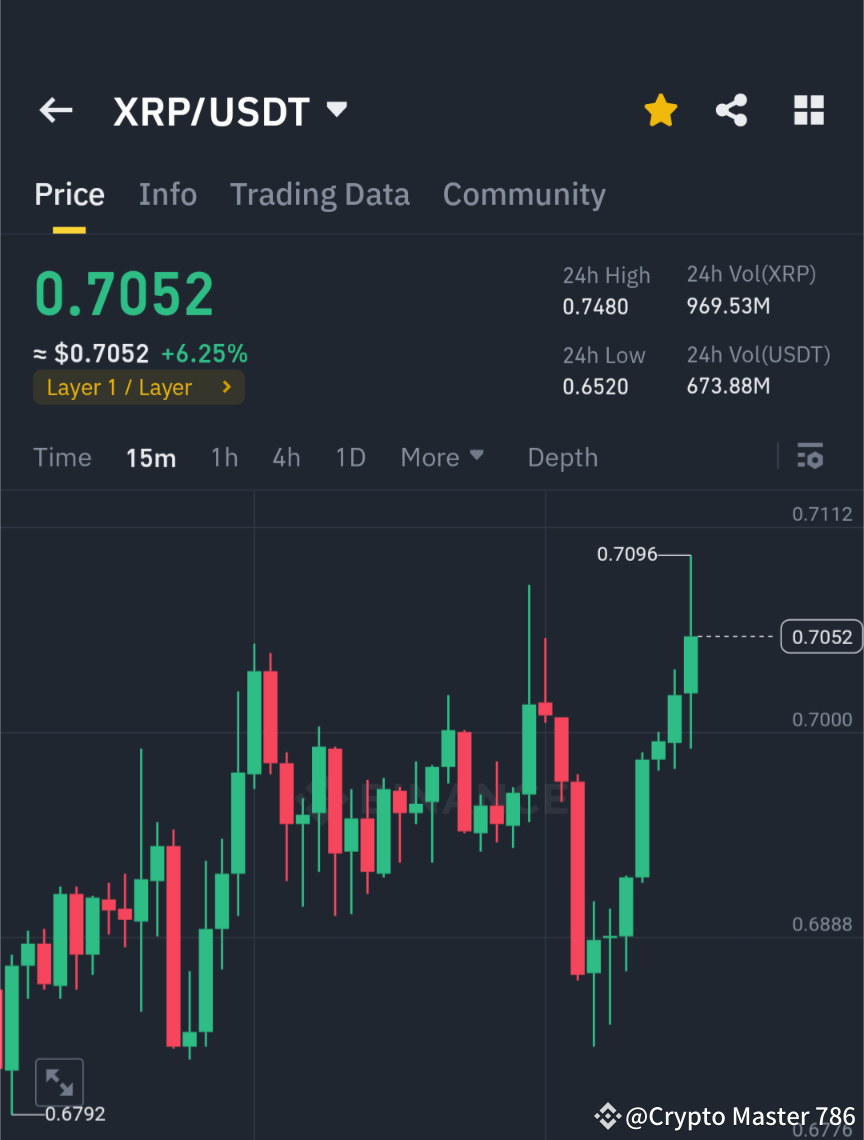
Task: Tap the Binance diamond logo in watermark
Action: [607, 1116]
